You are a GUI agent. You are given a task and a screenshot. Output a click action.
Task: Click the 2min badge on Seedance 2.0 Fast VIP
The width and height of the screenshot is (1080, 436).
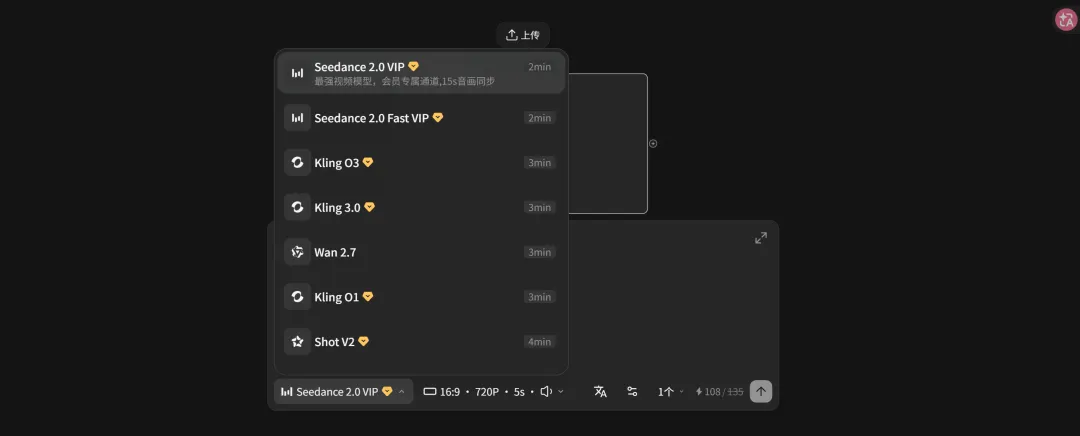coord(540,118)
